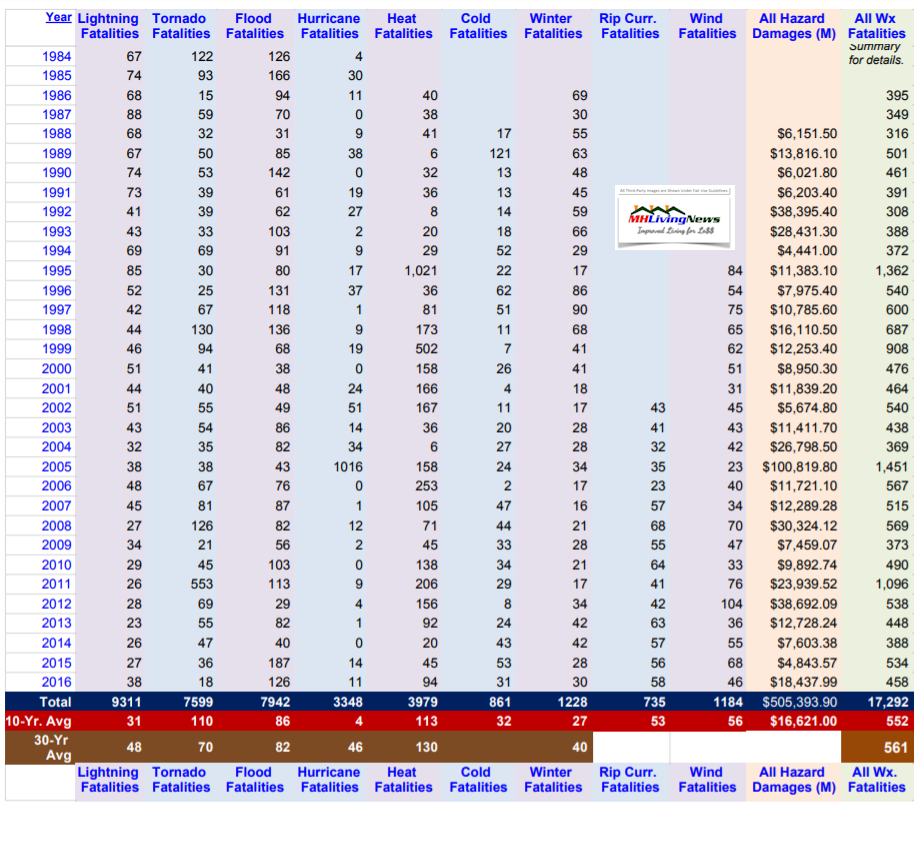The width and height of the screenshot is (914, 842).
Task: Open the bottom Heat Fatalities footer link
Action: click(x=403, y=780)
